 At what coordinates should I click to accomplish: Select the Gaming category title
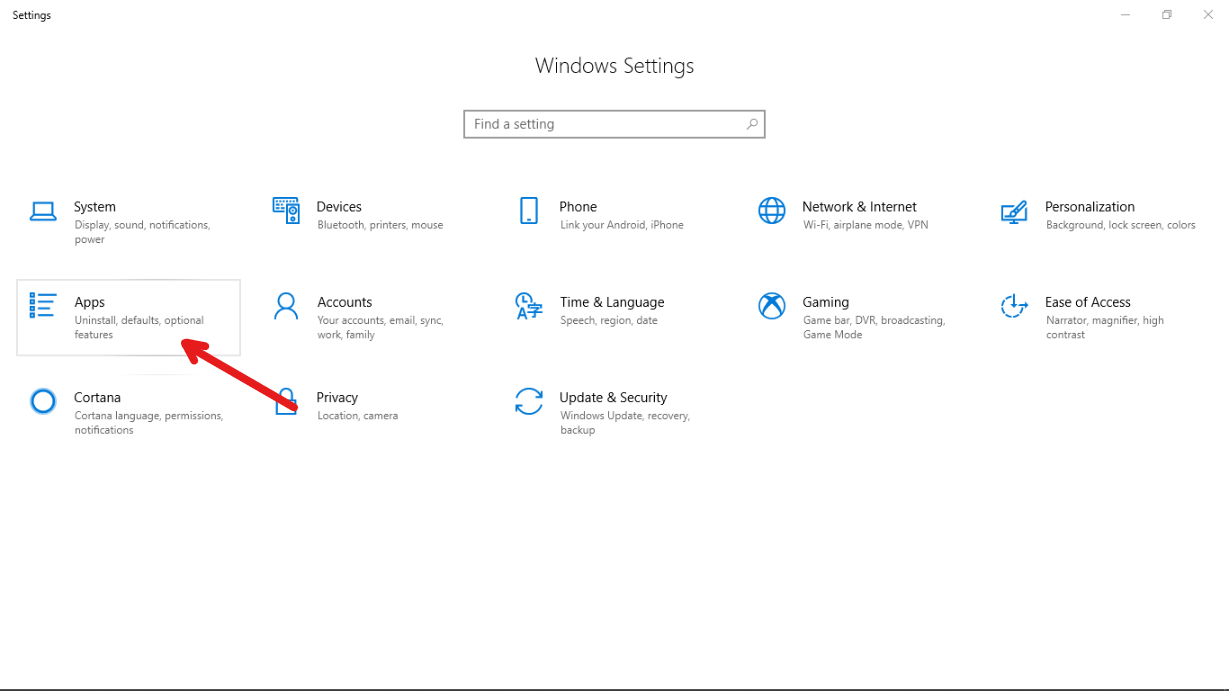tap(825, 302)
